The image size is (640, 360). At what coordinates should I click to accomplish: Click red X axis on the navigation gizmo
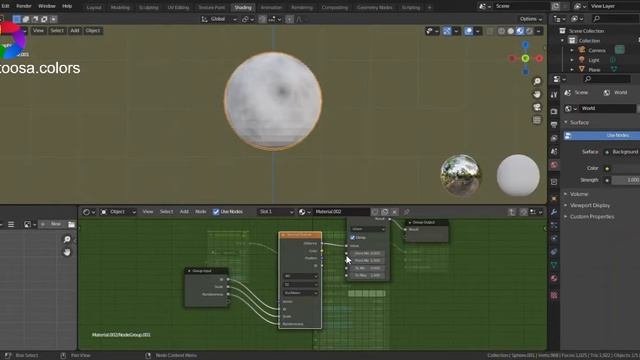(x=539, y=58)
